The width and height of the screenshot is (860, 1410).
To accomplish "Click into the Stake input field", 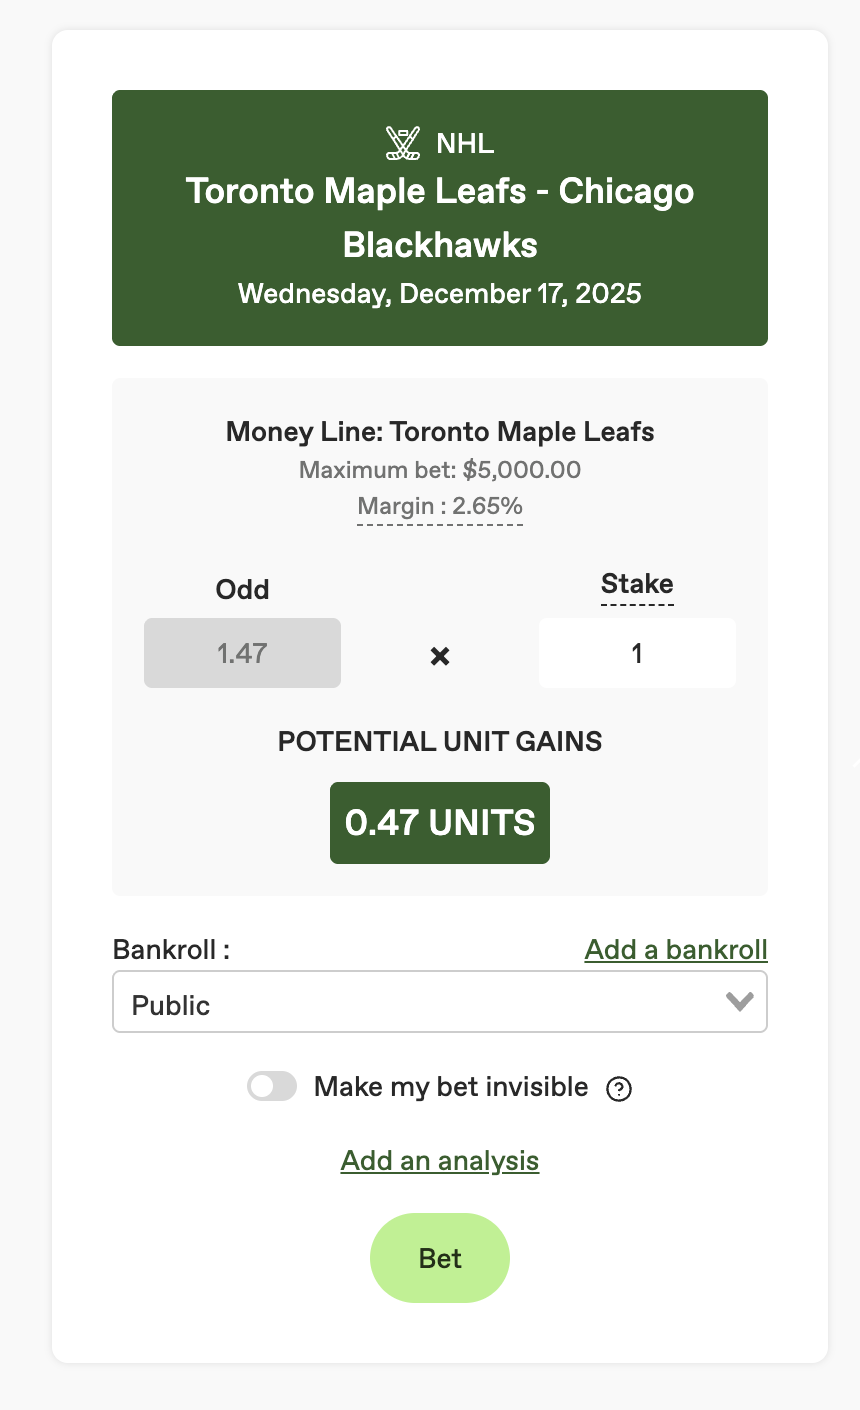I will tap(637, 654).
